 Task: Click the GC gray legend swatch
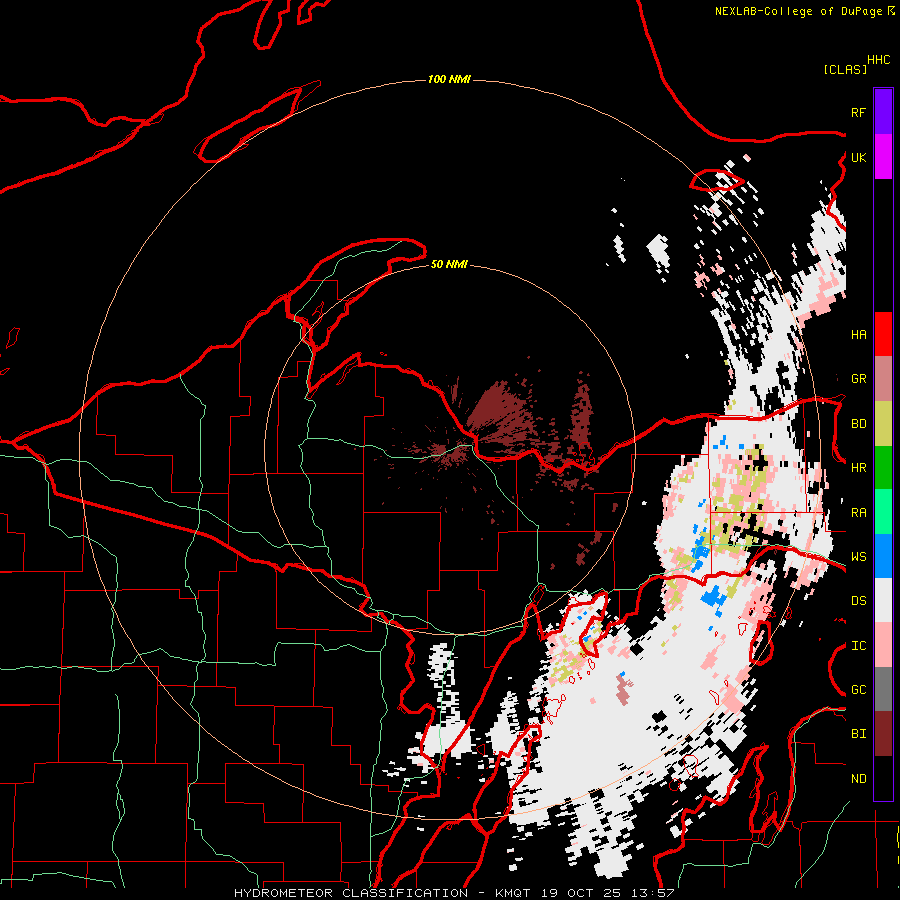pos(883,689)
